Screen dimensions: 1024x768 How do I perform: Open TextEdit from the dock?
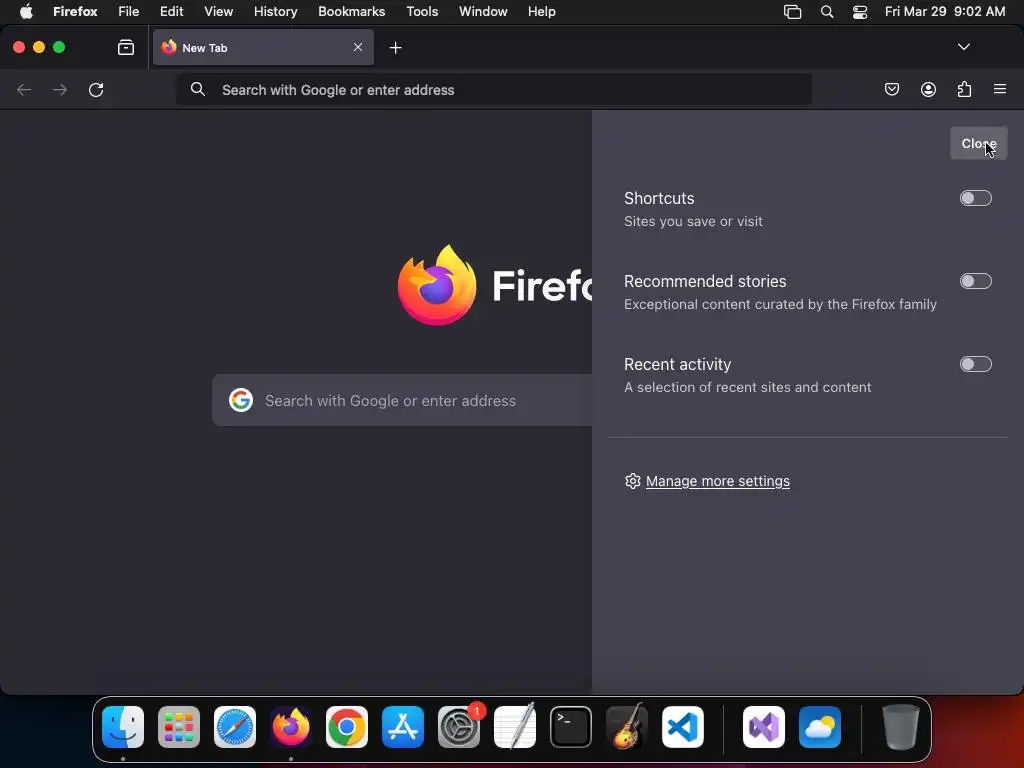[x=515, y=726]
